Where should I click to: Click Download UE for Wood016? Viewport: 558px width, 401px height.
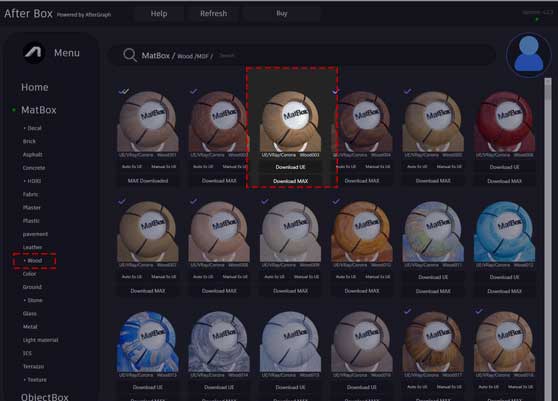[x=362, y=387]
